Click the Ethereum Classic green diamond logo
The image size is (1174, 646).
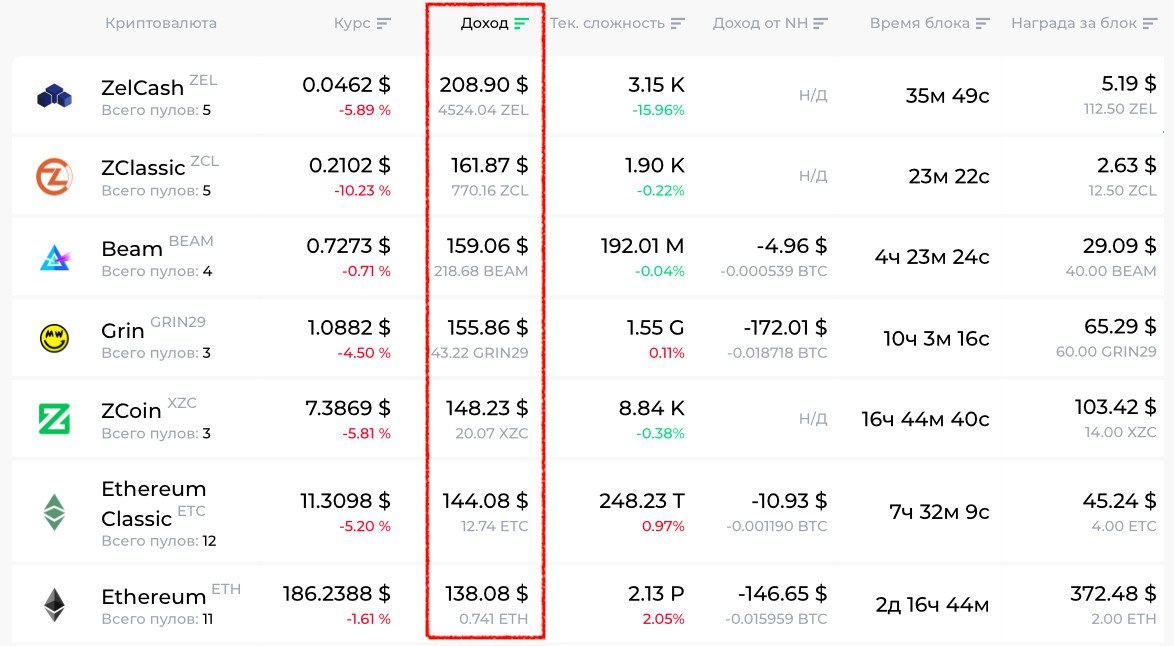pyautogui.click(x=54, y=512)
